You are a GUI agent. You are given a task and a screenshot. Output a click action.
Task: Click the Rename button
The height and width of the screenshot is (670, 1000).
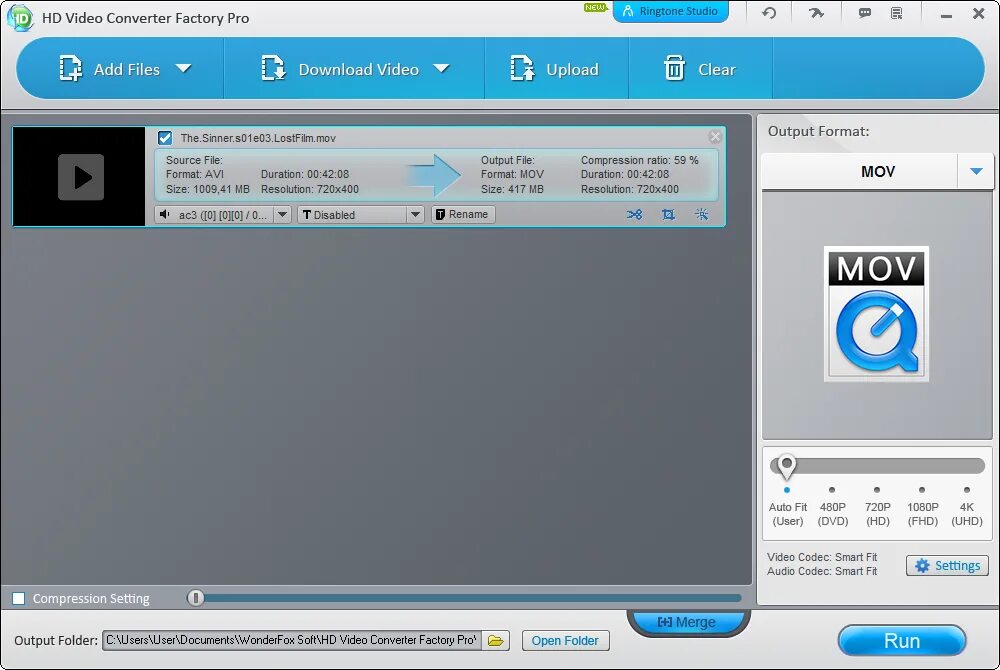pyautogui.click(x=463, y=215)
